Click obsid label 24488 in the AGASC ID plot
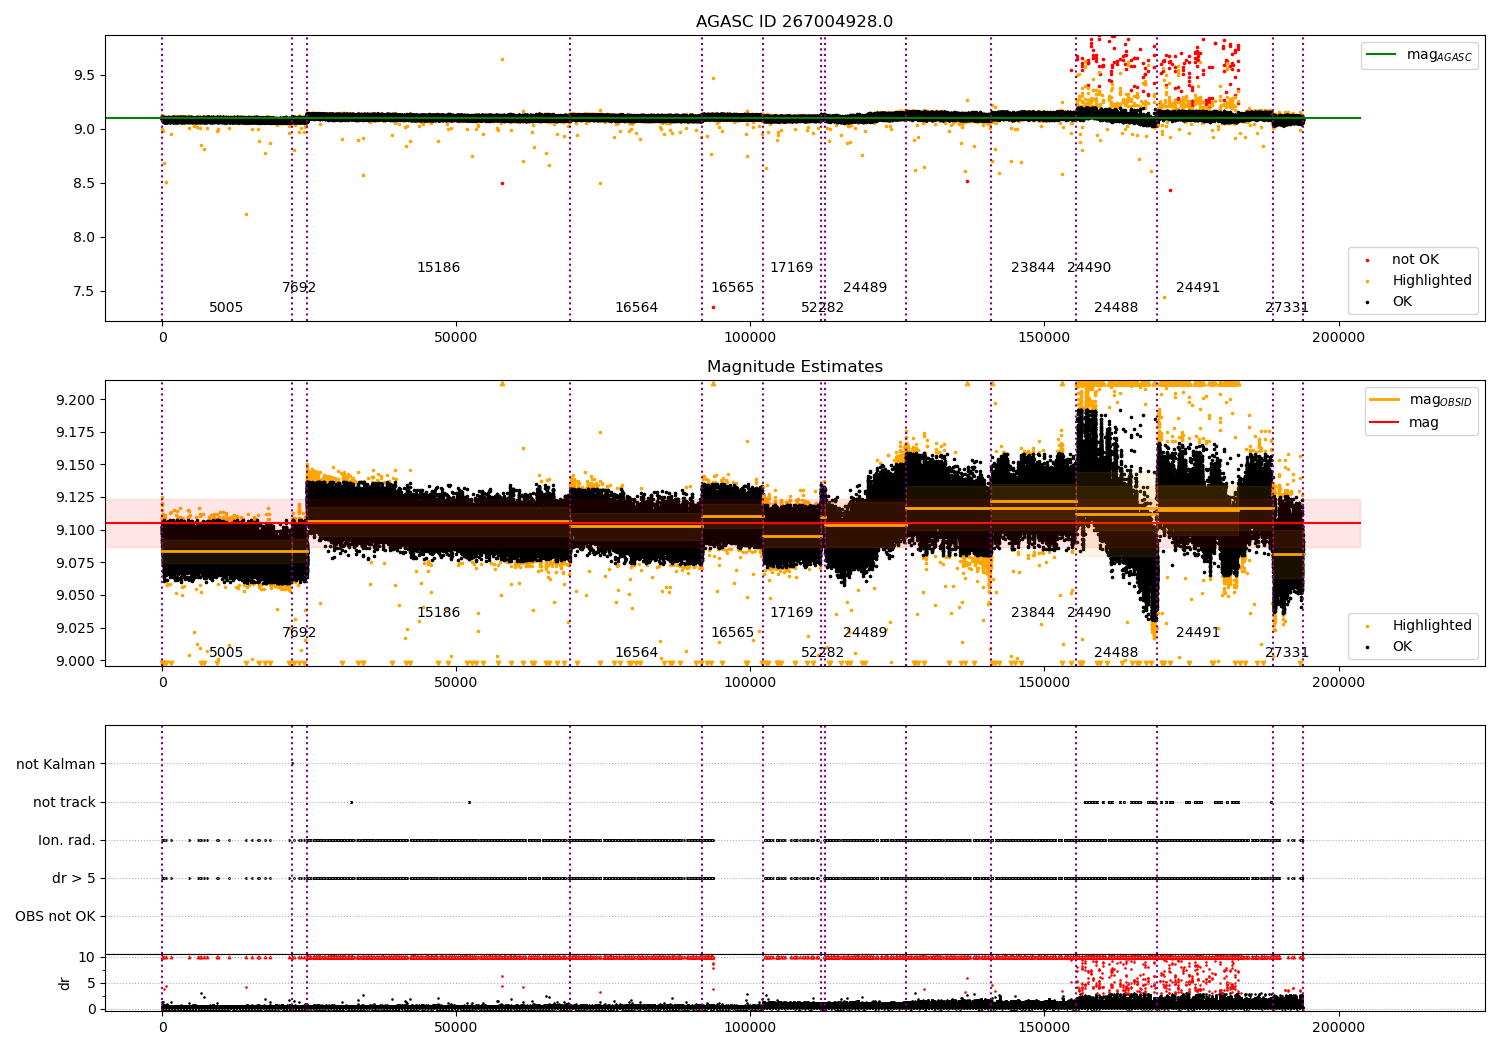 1116,308
